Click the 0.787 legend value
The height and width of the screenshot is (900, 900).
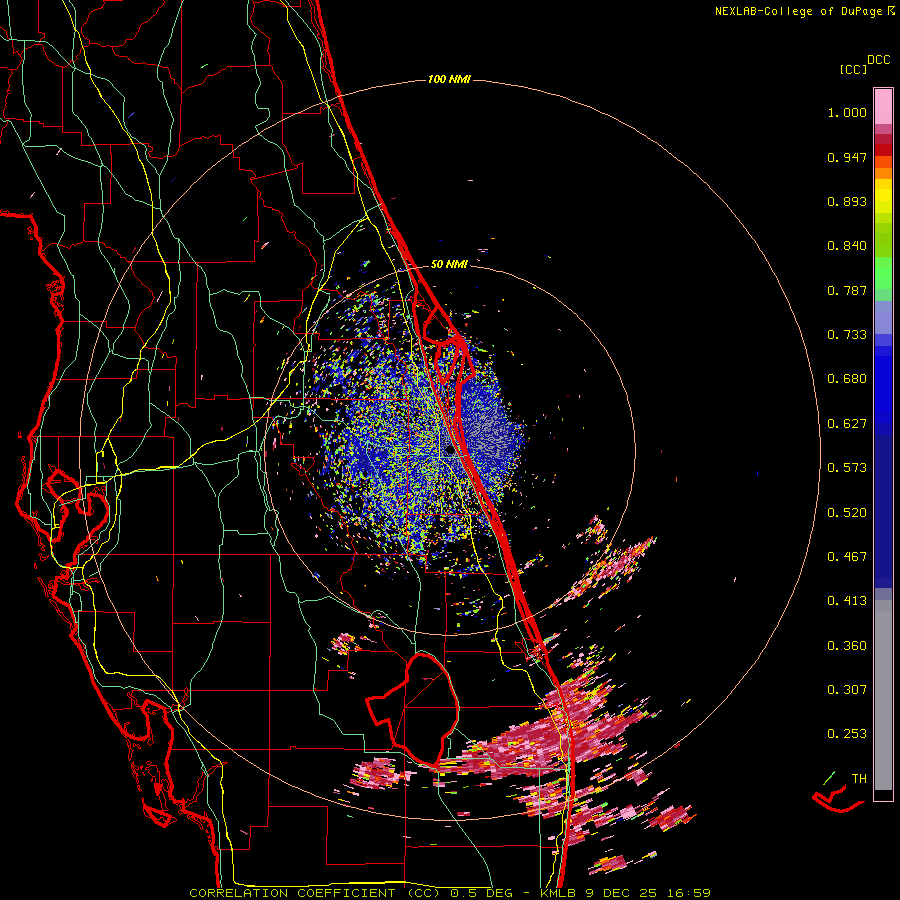pyautogui.click(x=847, y=290)
